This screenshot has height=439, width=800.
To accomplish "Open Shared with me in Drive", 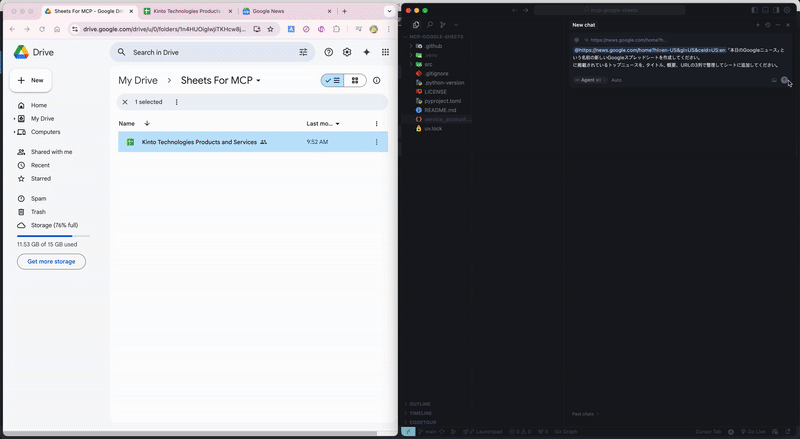I will (51, 152).
